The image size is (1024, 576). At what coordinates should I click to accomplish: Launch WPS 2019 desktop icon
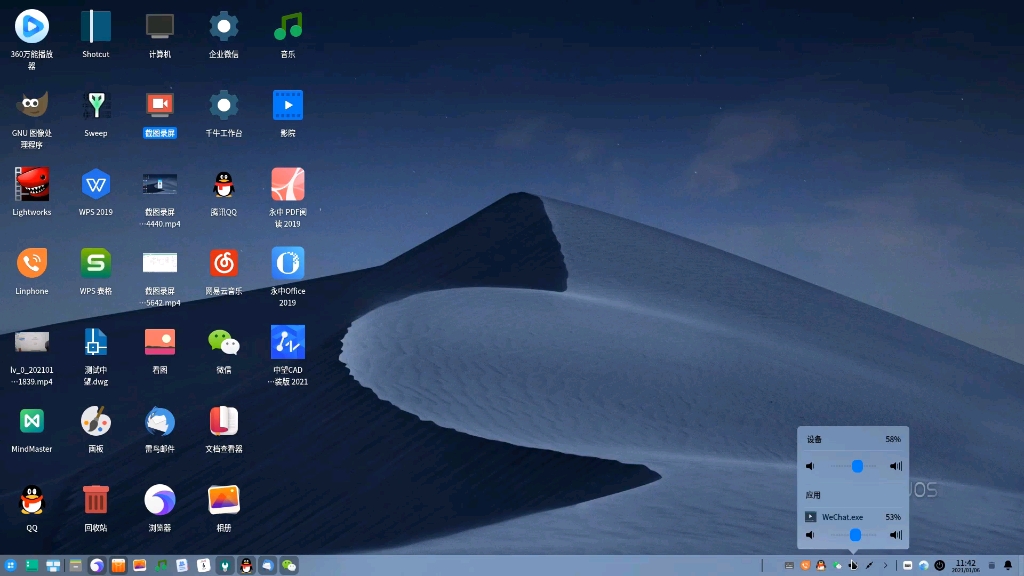click(96, 184)
